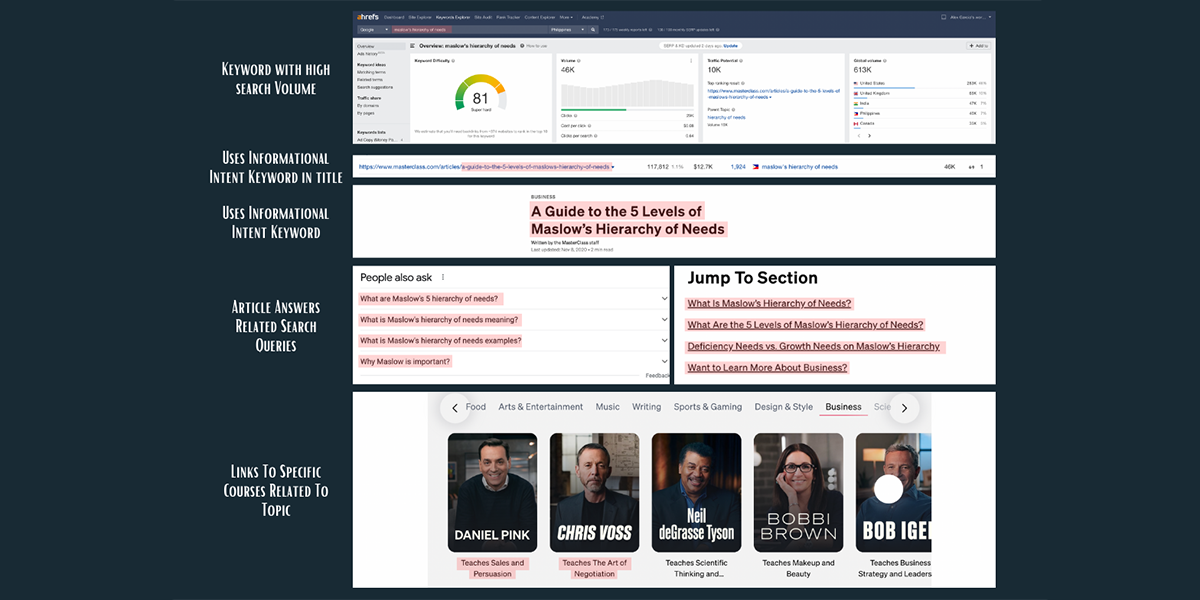Select the Design & Style category tab
The image size is (1200, 600).
tap(784, 407)
